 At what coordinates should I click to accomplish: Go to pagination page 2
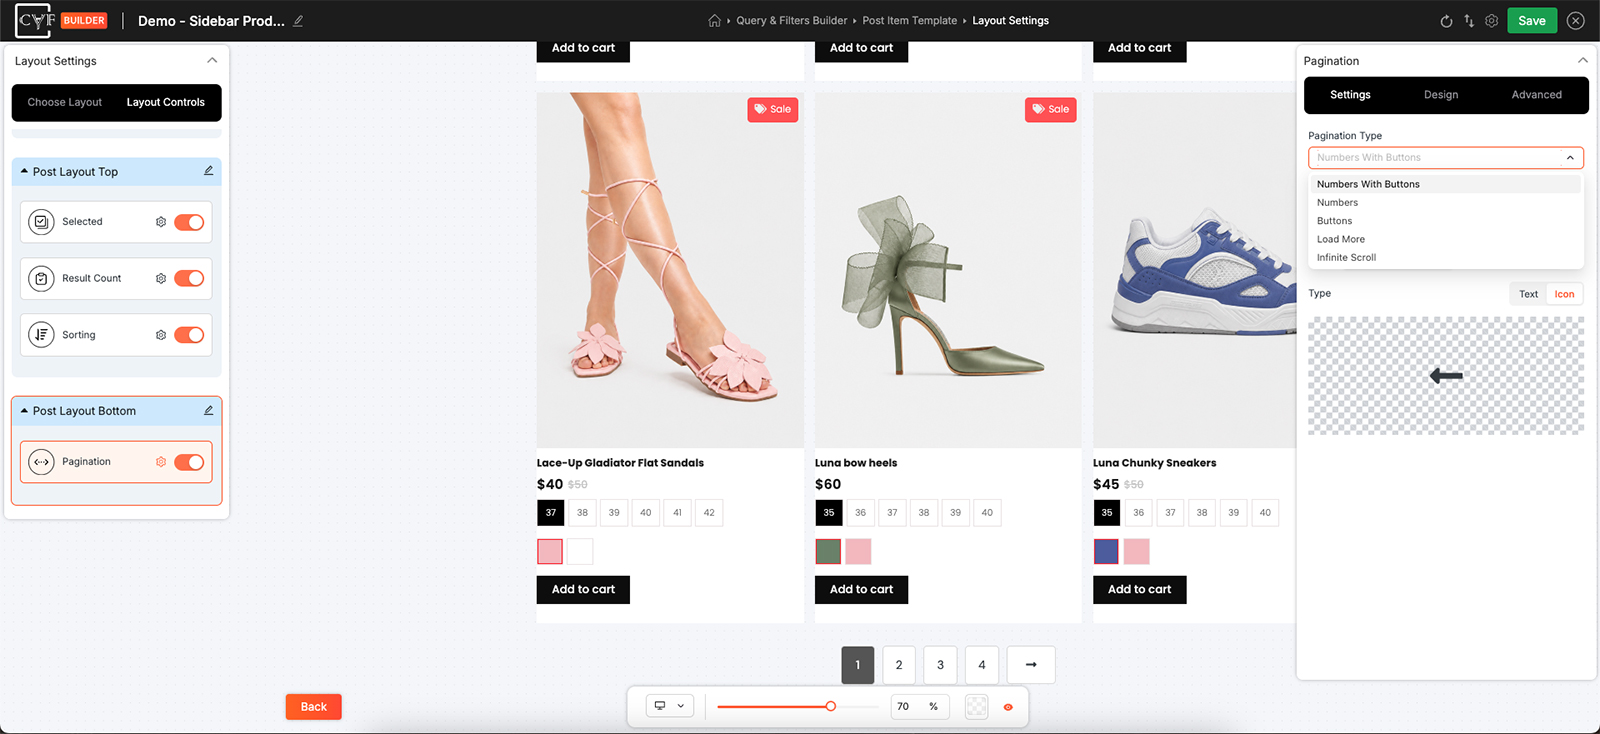[899, 665]
